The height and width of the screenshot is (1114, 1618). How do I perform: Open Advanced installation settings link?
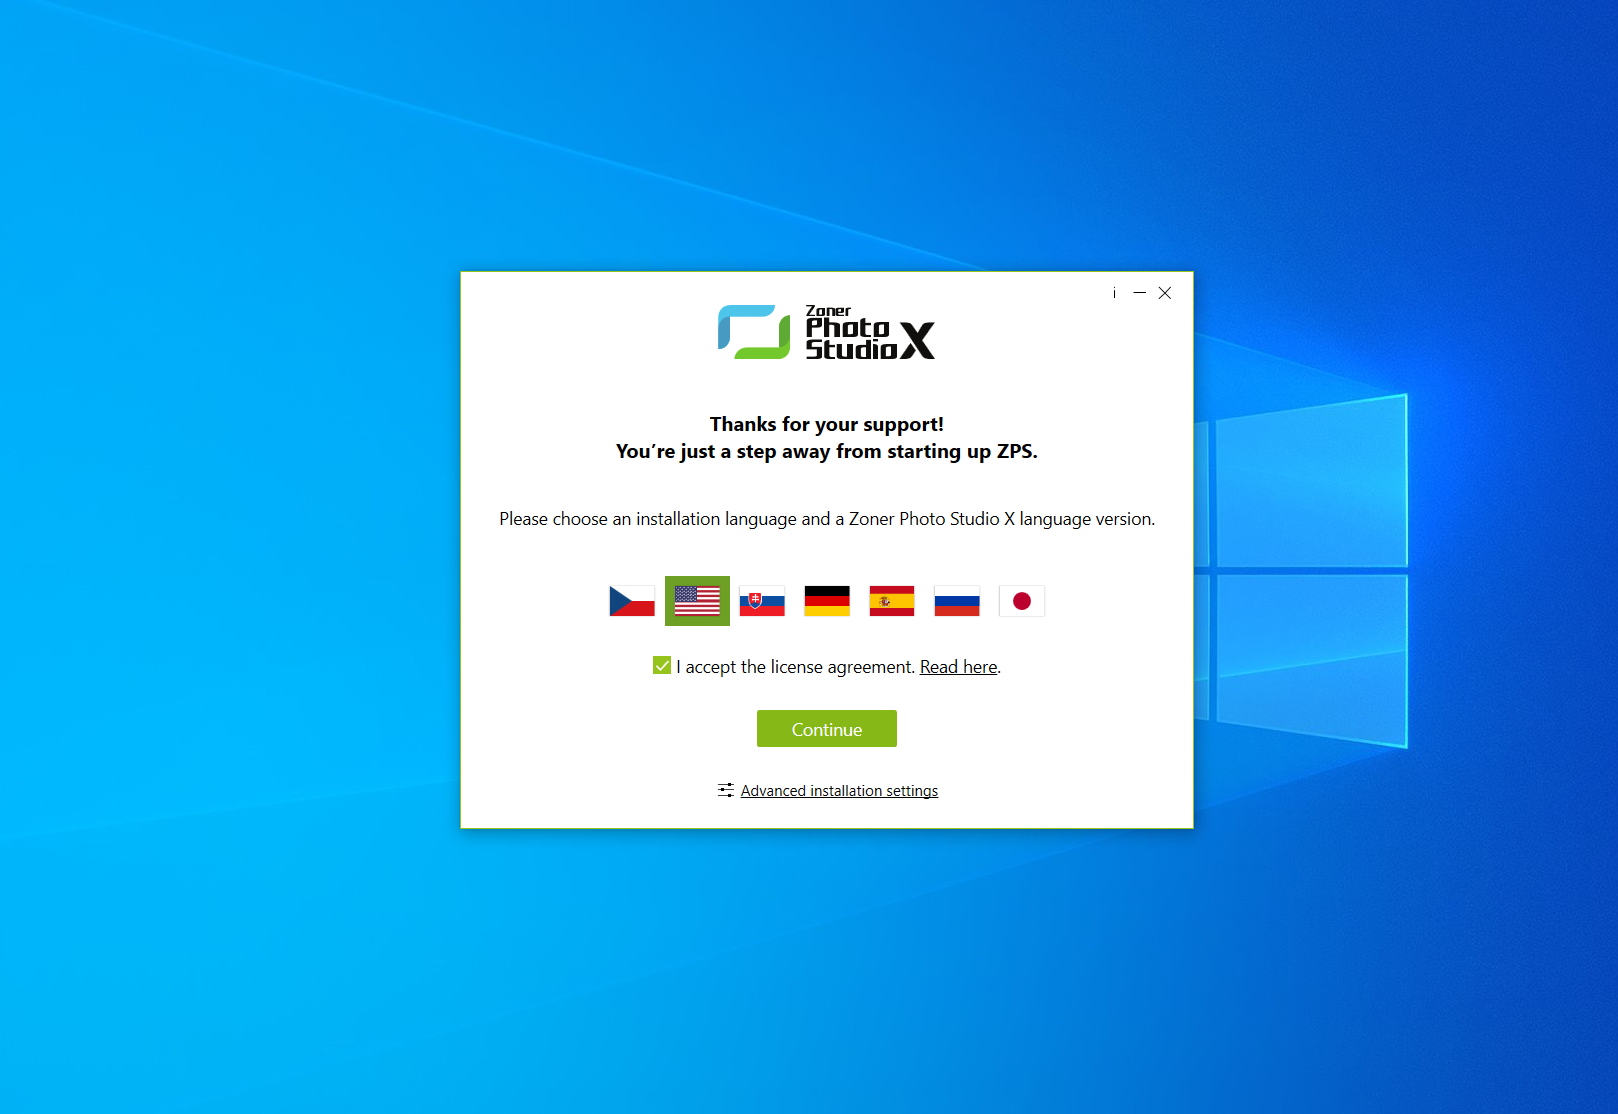click(x=839, y=791)
